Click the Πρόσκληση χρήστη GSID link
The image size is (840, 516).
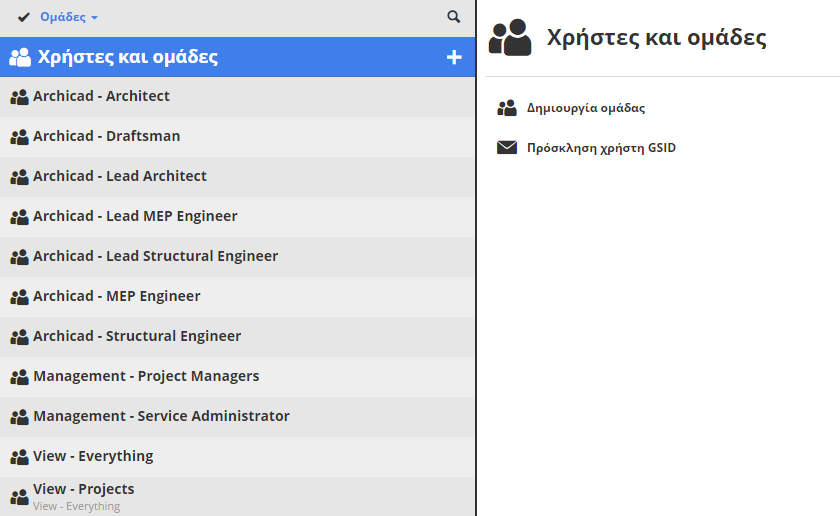point(601,148)
